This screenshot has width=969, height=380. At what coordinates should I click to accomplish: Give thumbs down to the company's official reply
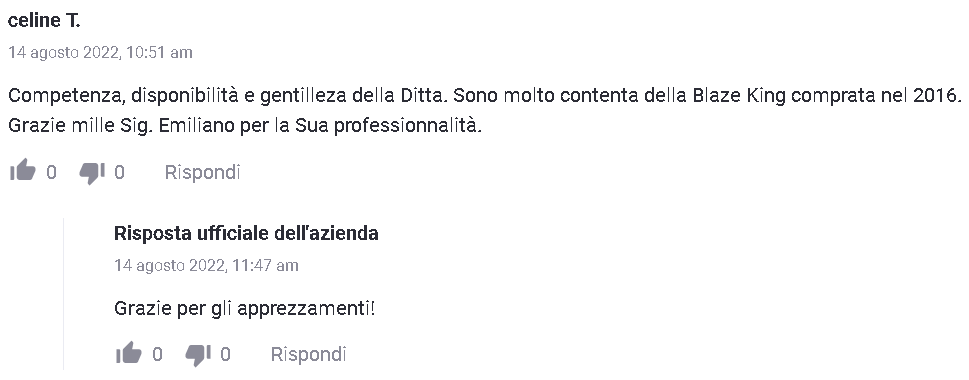198,355
